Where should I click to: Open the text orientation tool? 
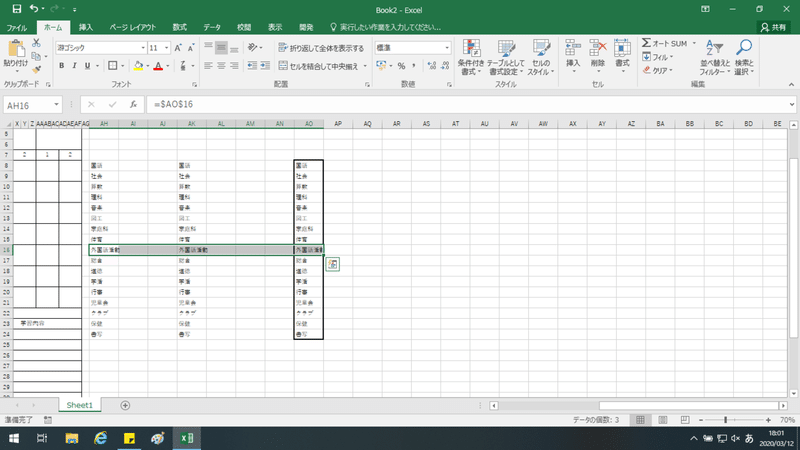254,48
